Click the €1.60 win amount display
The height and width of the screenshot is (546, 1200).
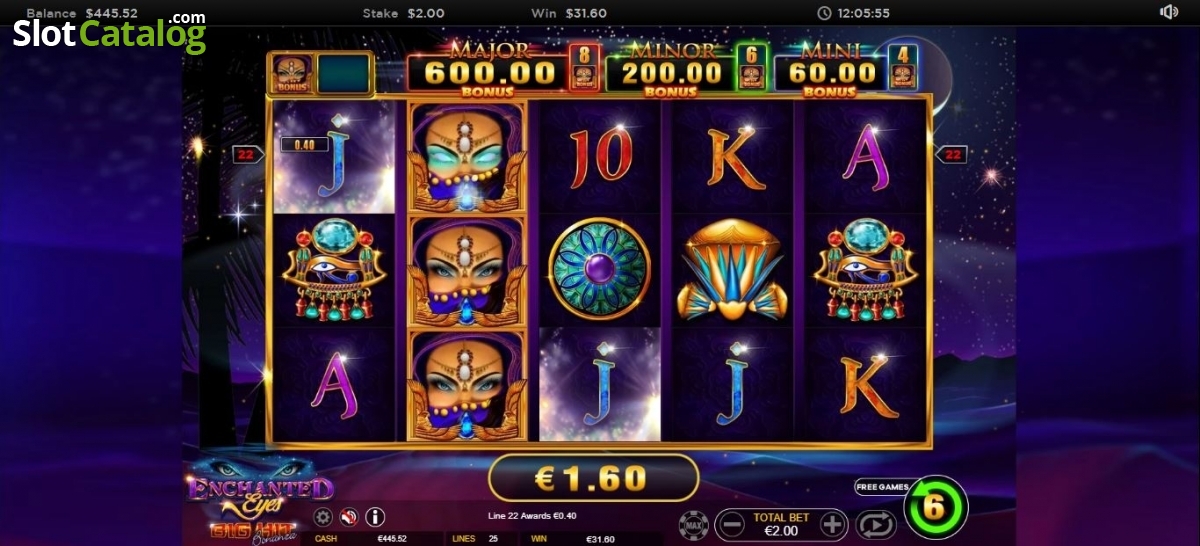pyautogui.click(x=593, y=478)
